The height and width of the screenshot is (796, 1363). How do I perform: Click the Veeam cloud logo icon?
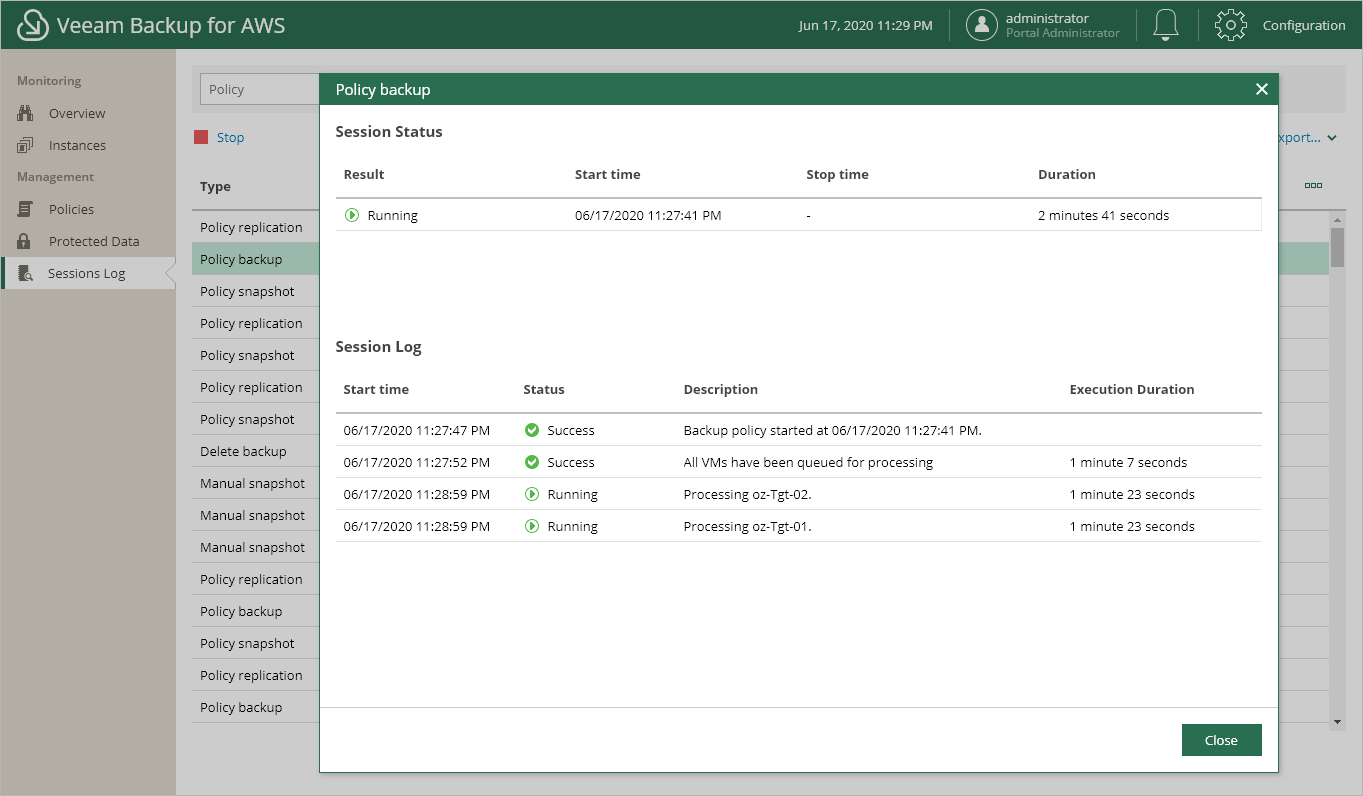(x=33, y=25)
